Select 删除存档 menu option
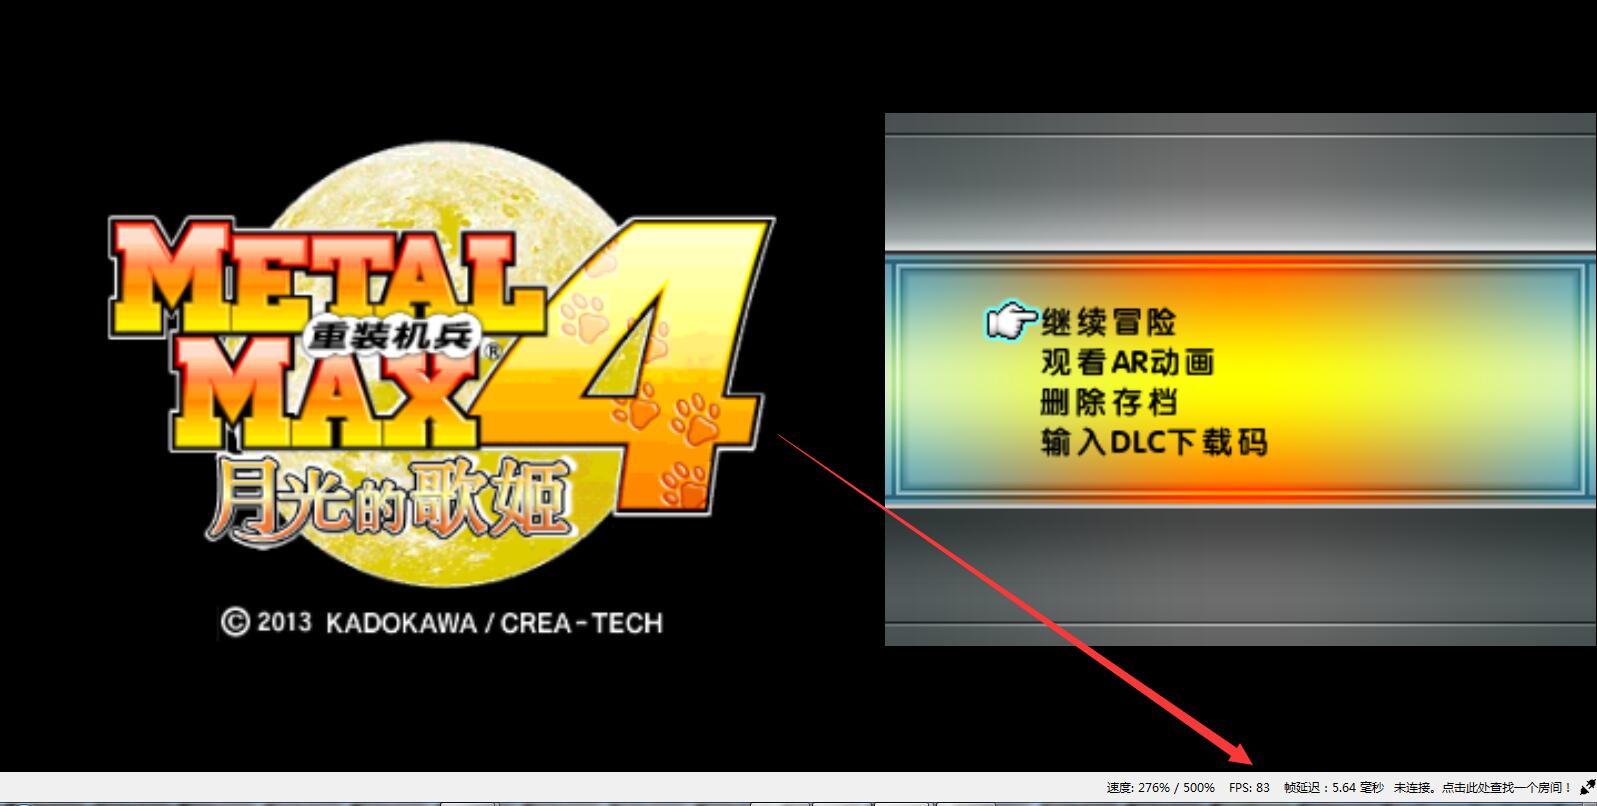The height and width of the screenshot is (806, 1597). click(1109, 402)
